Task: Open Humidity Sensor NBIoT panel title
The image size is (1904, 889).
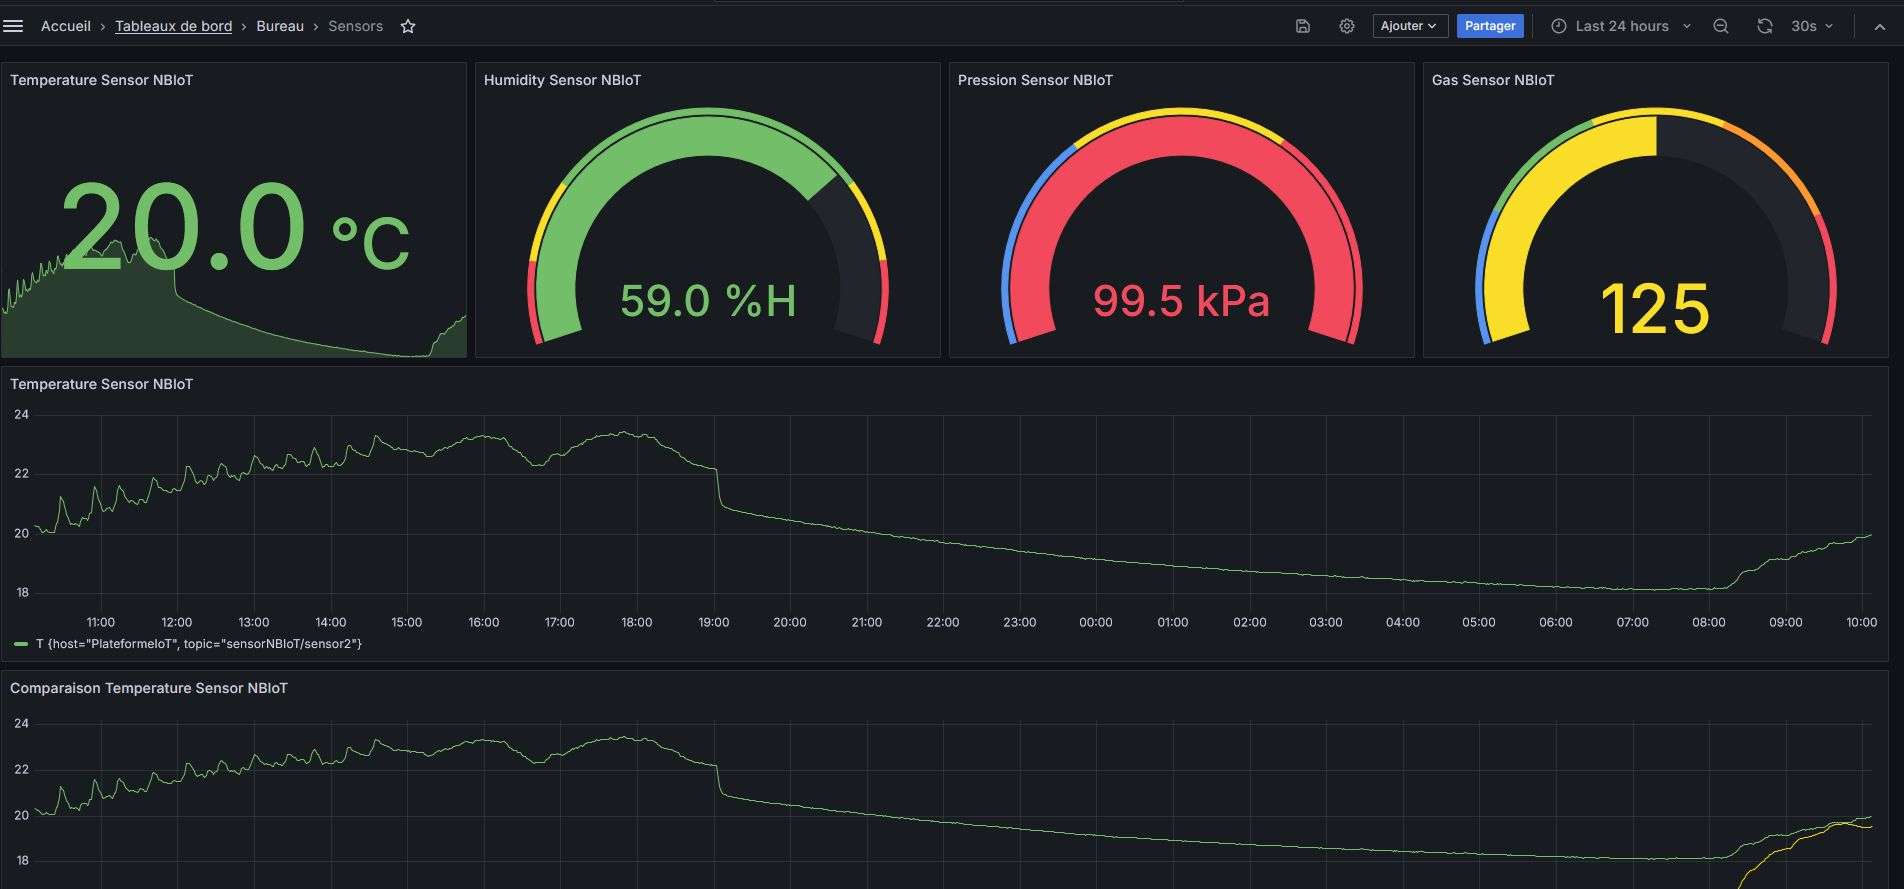Action: point(562,80)
